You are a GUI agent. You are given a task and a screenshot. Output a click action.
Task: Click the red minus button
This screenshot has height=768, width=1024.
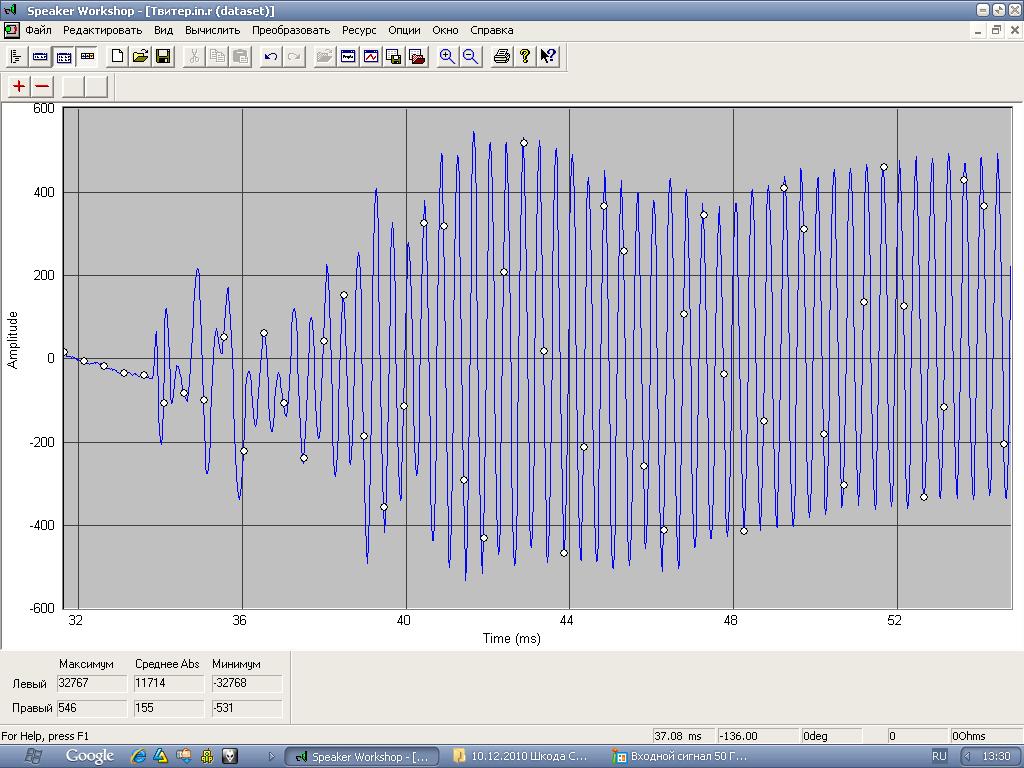click(42, 86)
